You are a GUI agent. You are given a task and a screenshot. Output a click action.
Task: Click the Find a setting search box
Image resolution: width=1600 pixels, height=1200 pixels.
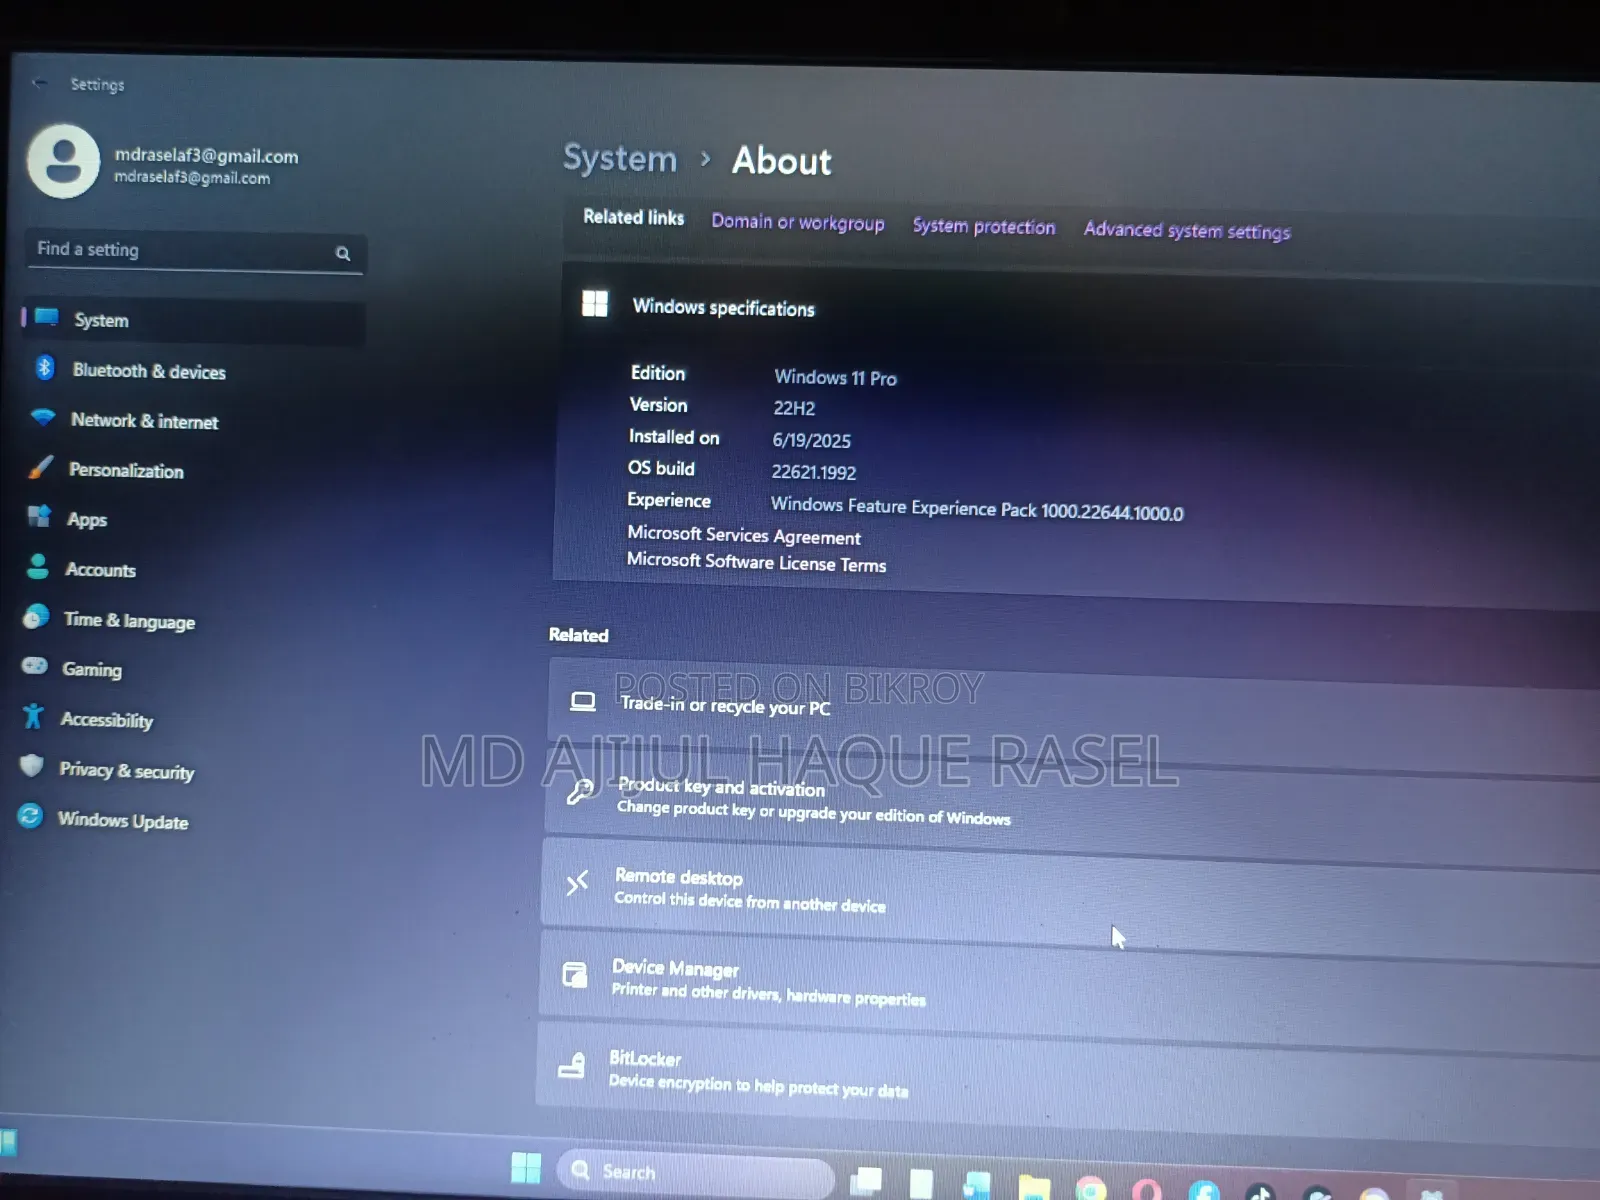[195, 252]
